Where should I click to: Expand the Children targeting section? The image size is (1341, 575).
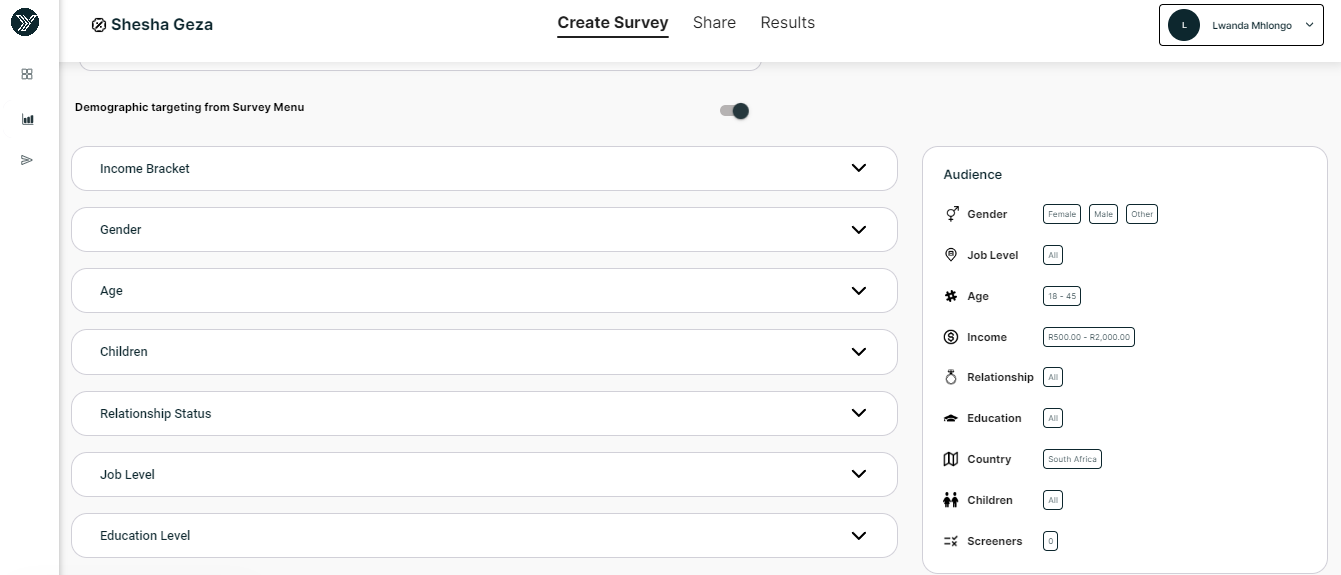[x=484, y=351]
